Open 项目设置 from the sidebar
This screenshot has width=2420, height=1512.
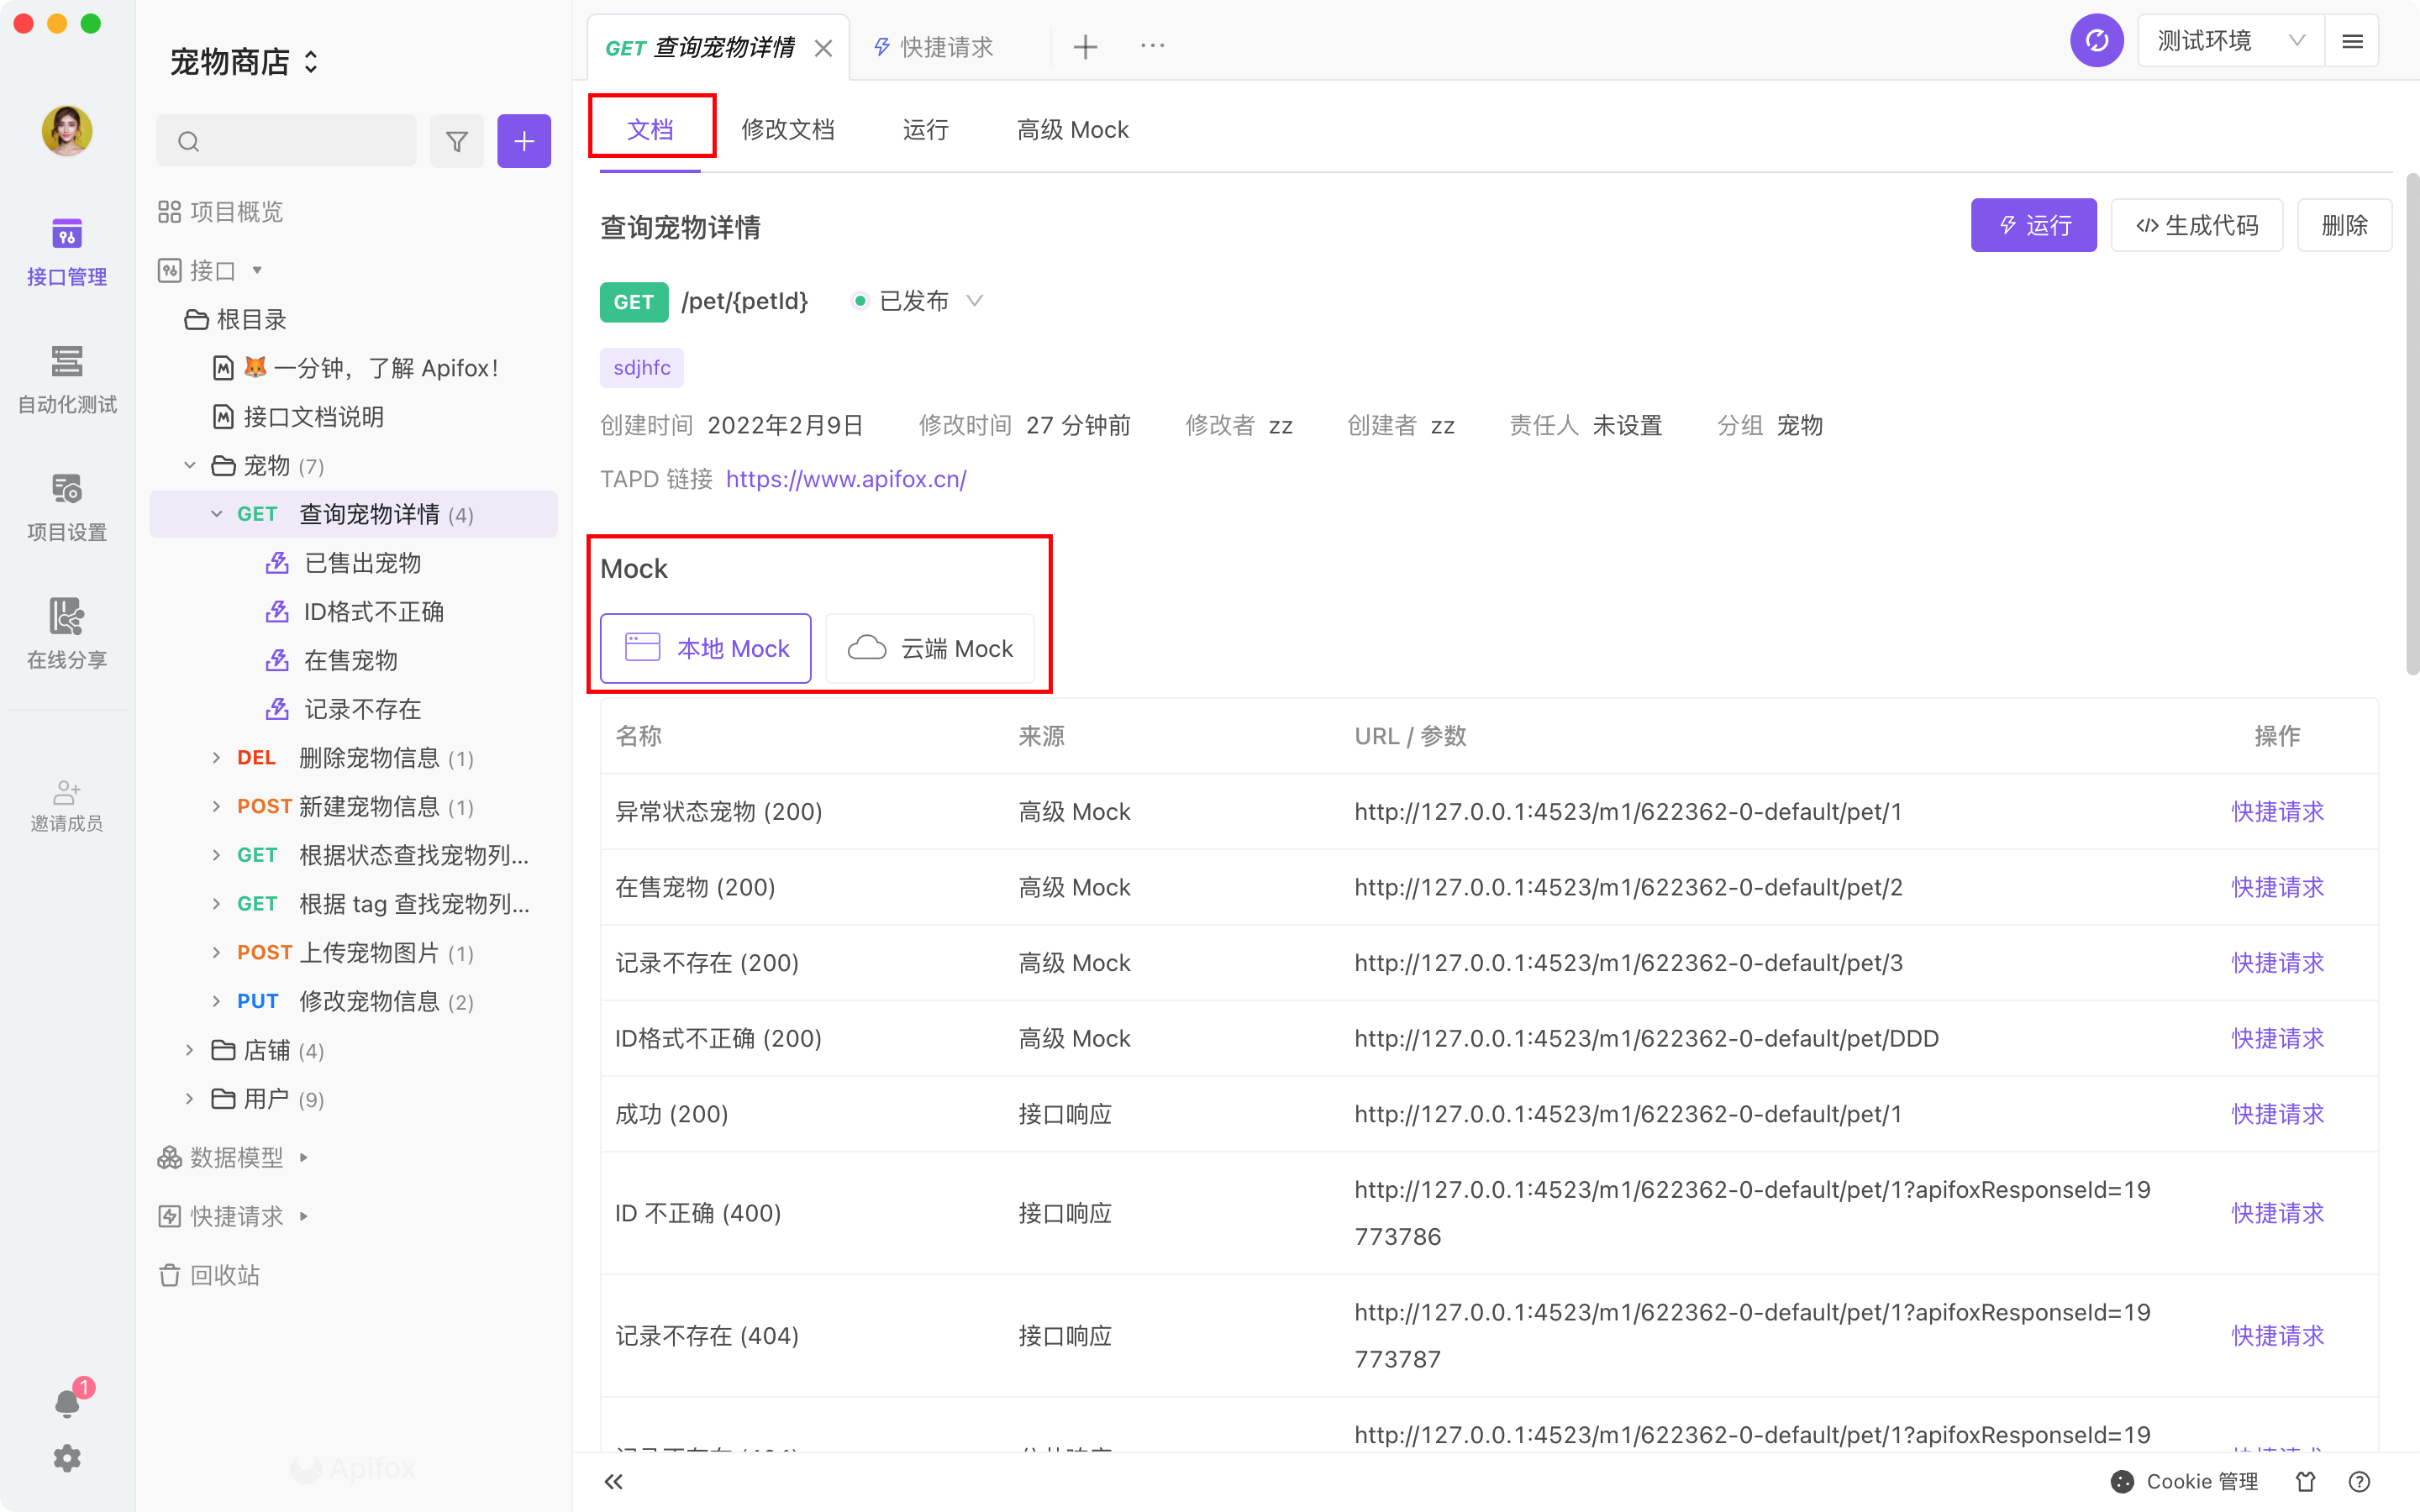[x=66, y=505]
